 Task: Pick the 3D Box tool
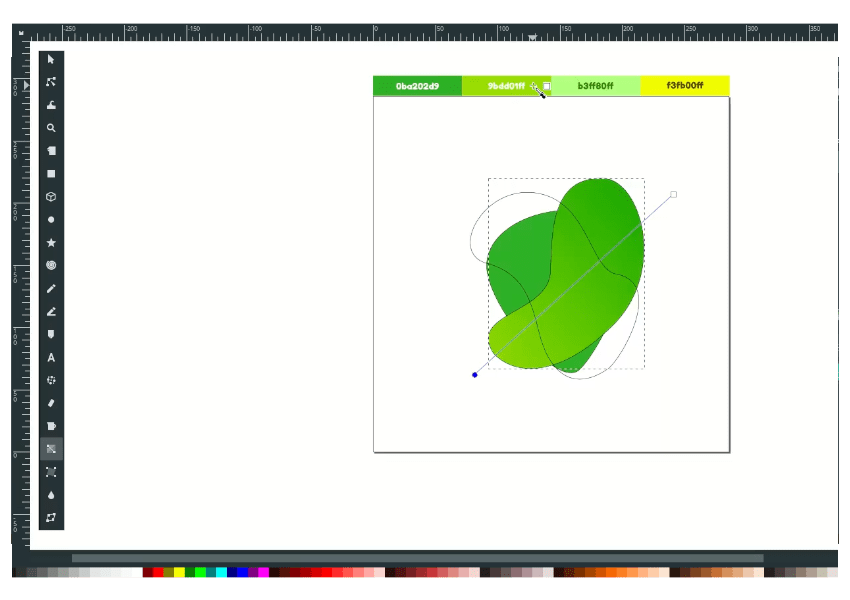click(51, 197)
